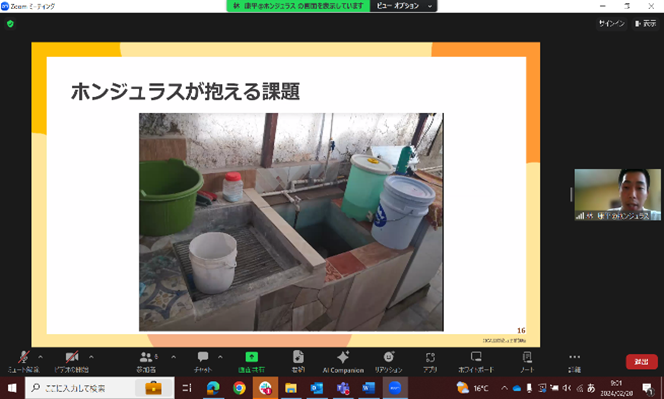Click slide page number 16
664x399 pixels.
pos(521,330)
